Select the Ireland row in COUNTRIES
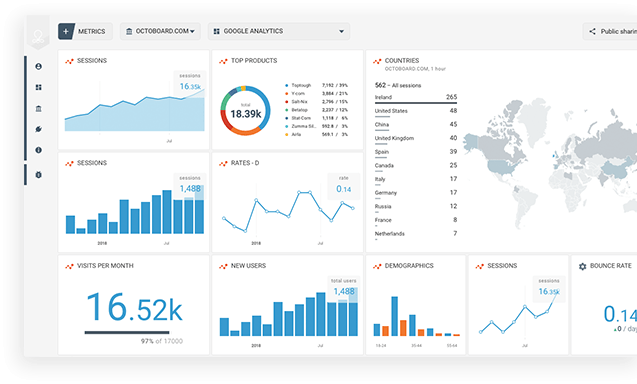This screenshot has width=637, height=384. tap(416, 98)
